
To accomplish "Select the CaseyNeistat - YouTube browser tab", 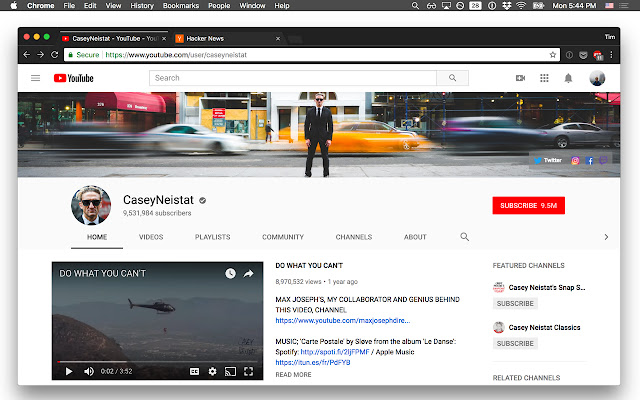I will pos(114,38).
